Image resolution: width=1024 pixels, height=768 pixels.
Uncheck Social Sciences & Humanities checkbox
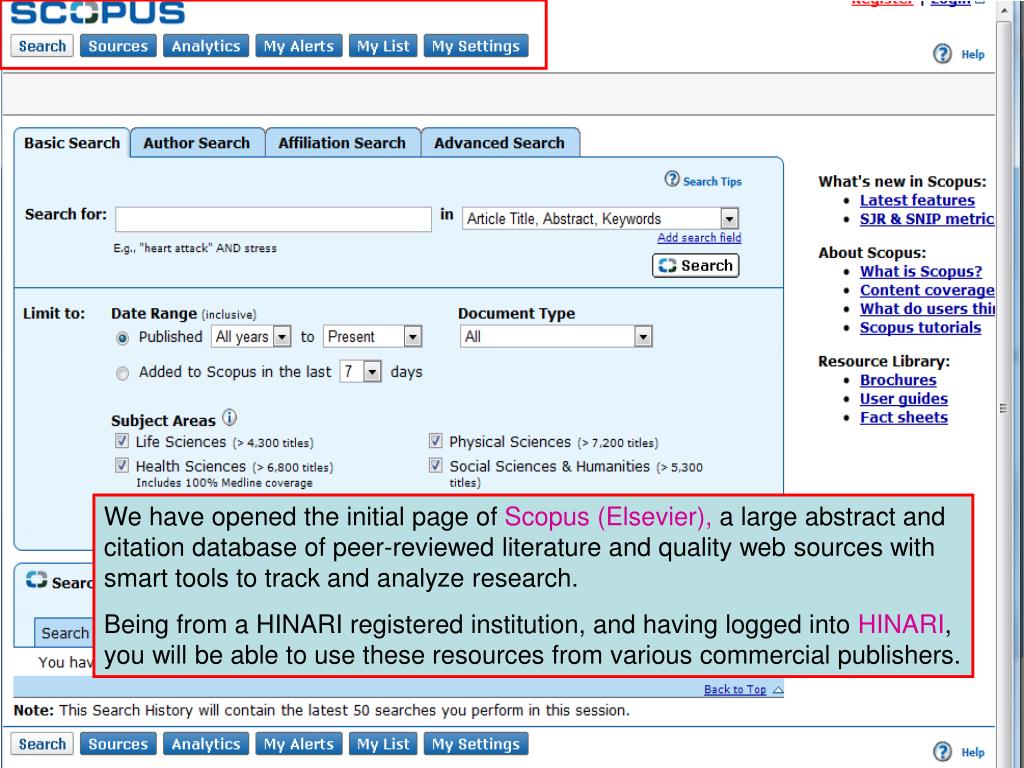coord(436,465)
